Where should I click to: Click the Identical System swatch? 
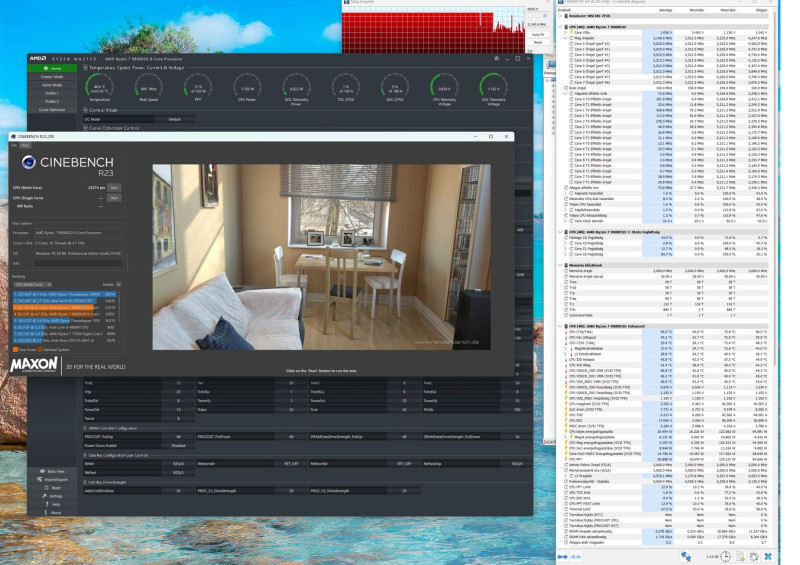coord(40,350)
